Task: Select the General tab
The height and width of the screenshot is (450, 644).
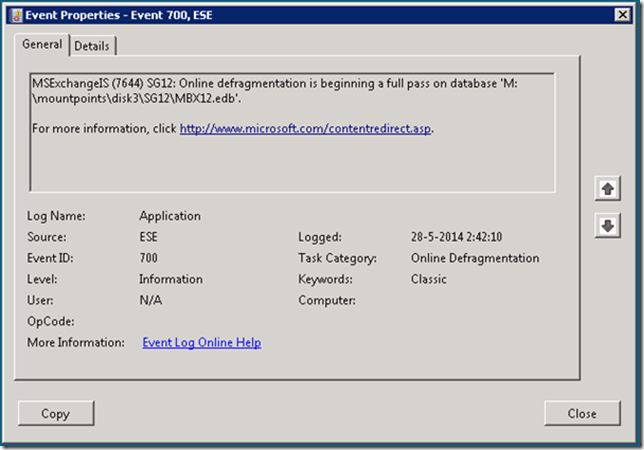Action: pyautogui.click(x=42, y=45)
